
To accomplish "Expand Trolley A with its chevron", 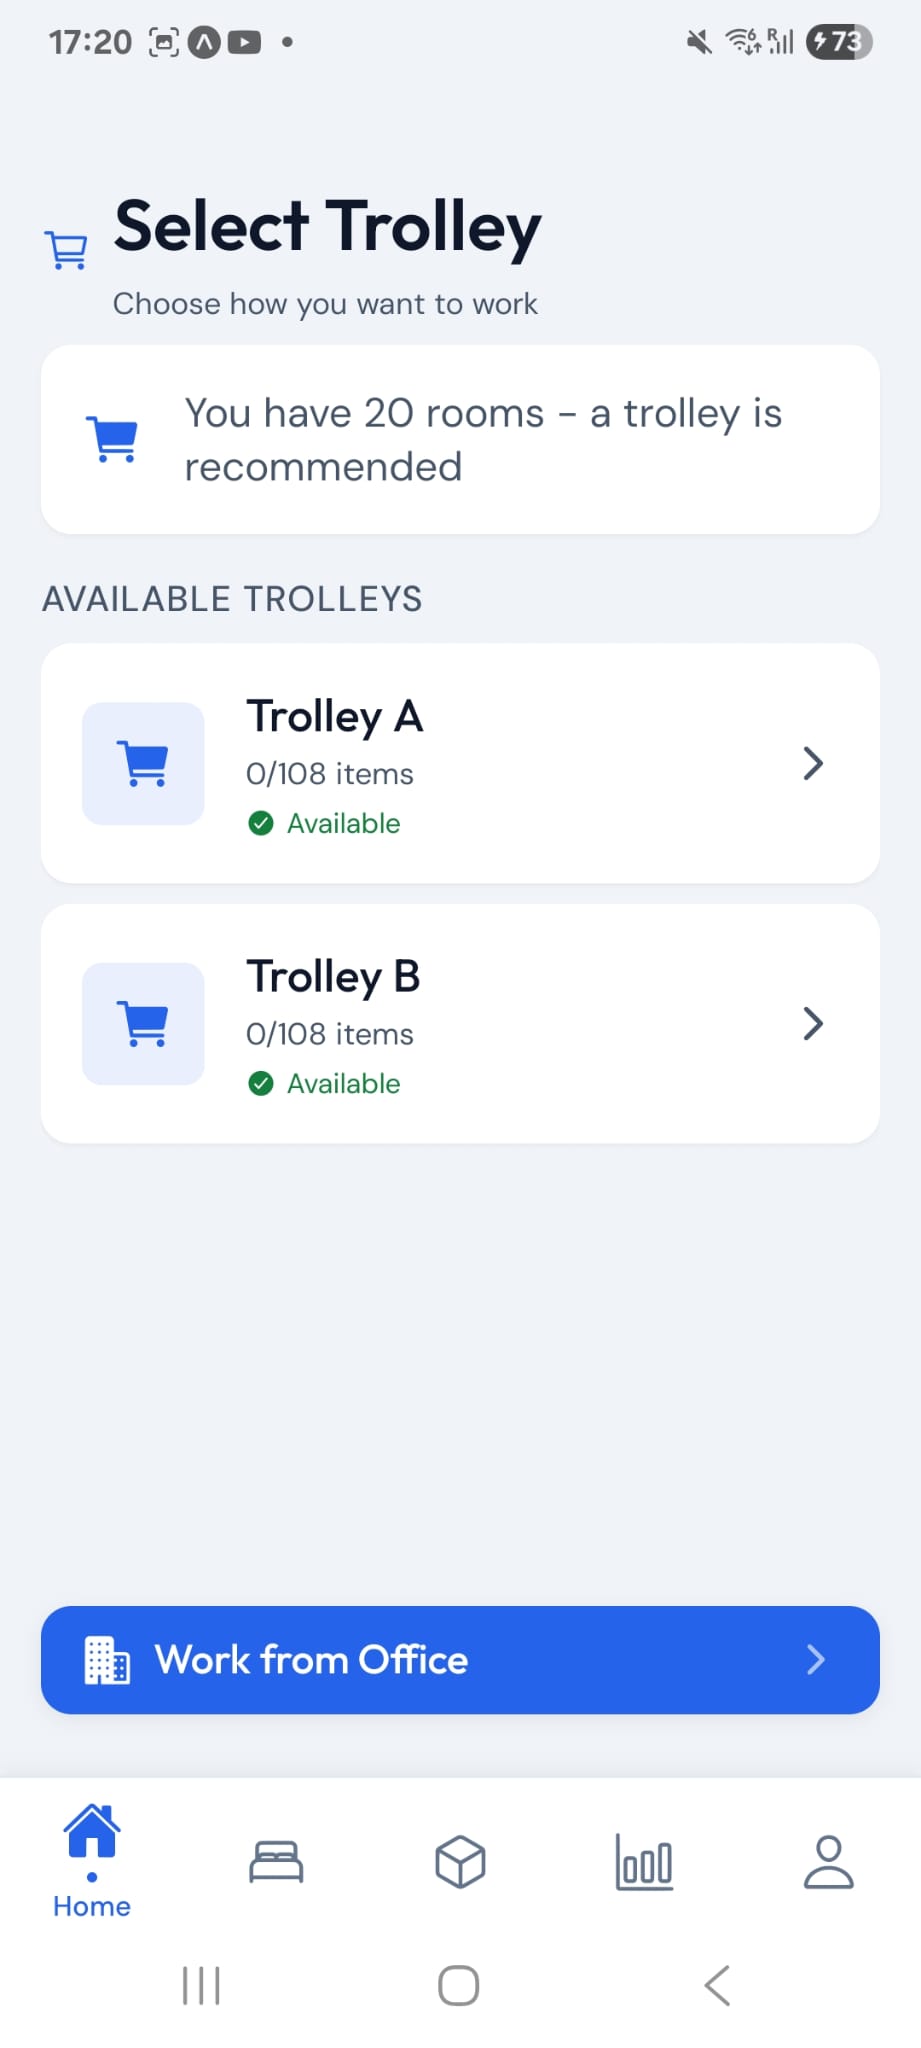I will [813, 764].
